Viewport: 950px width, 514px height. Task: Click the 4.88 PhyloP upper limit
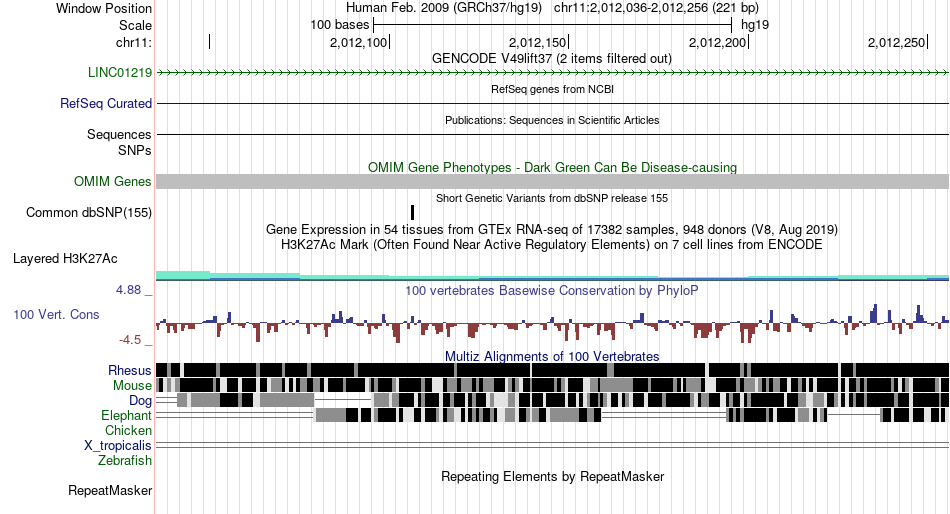(x=128, y=290)
